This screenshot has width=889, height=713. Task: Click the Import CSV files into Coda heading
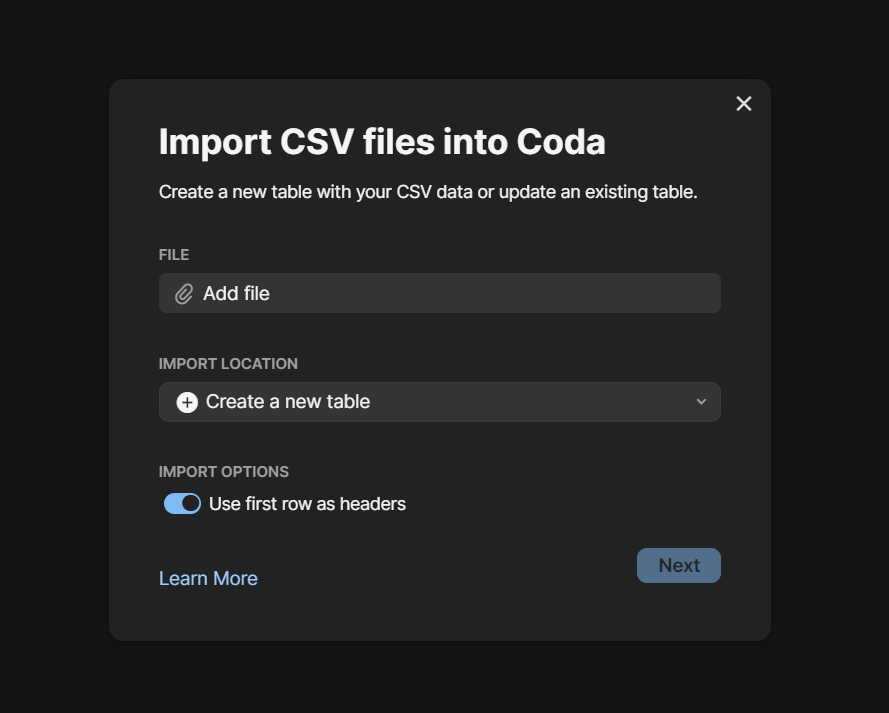pyautogui.click(x=382, y=142)
